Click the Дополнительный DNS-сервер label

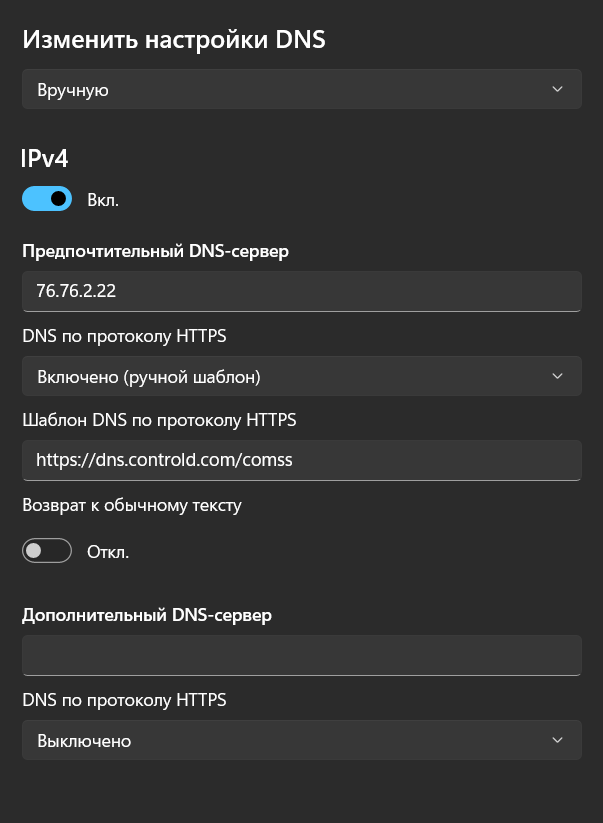coord(147,615)
